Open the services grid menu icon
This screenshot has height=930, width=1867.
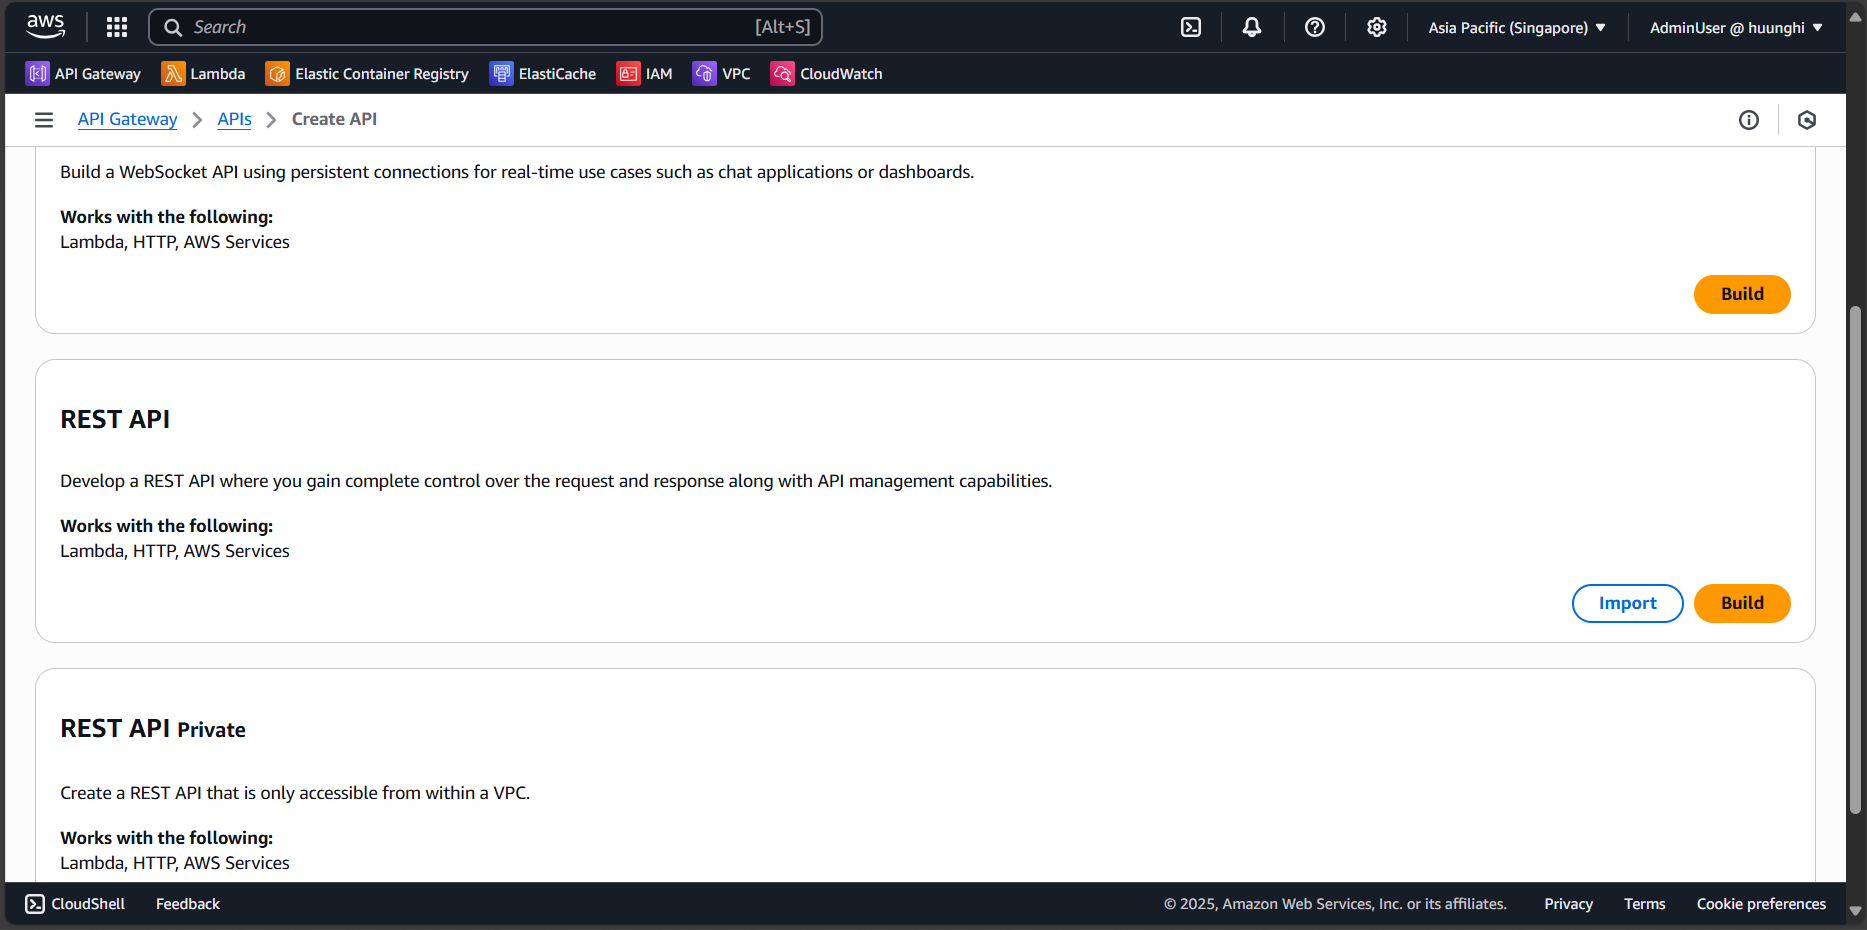coord(117,27)
